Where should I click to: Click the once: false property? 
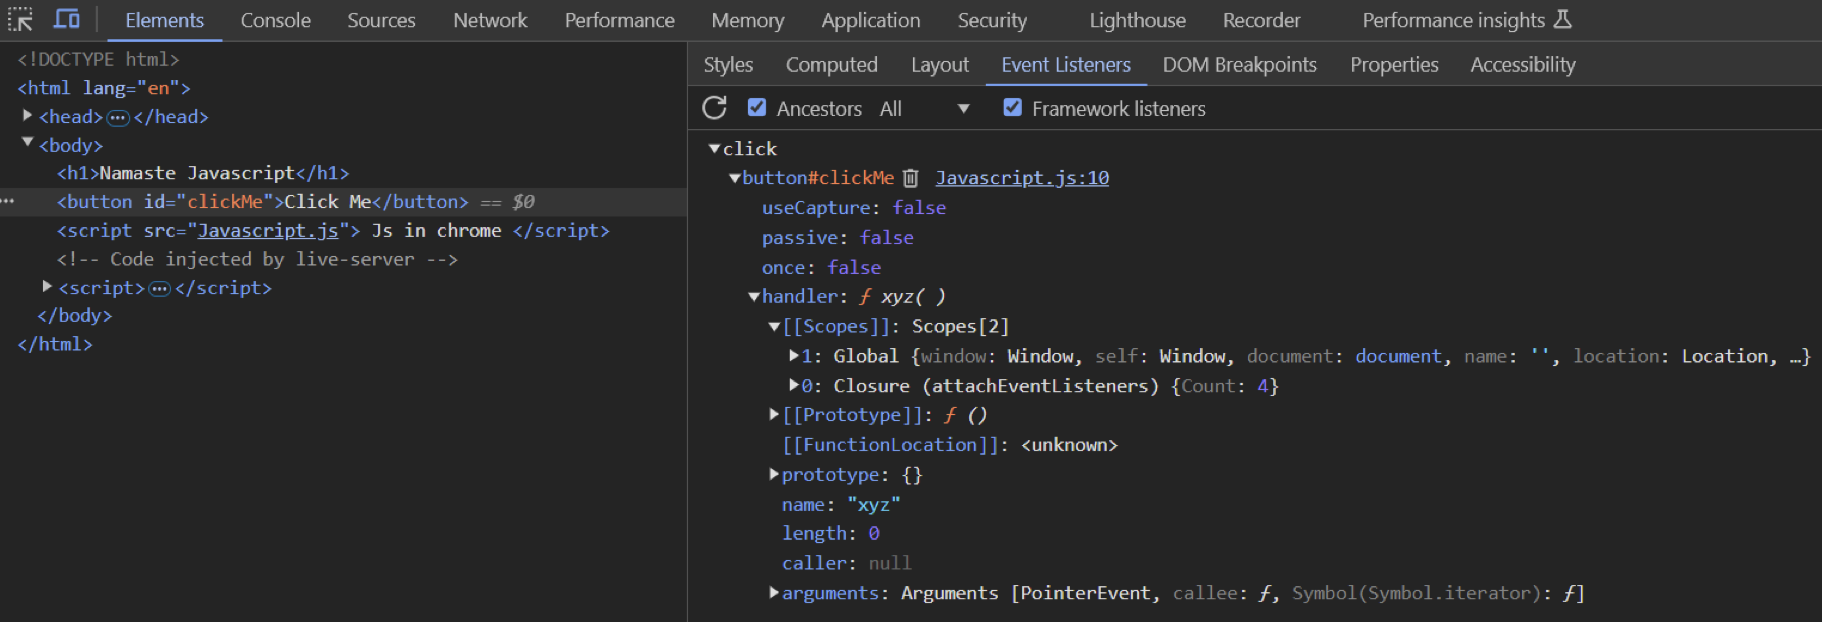pyautogui.click(x=822, y=268)
